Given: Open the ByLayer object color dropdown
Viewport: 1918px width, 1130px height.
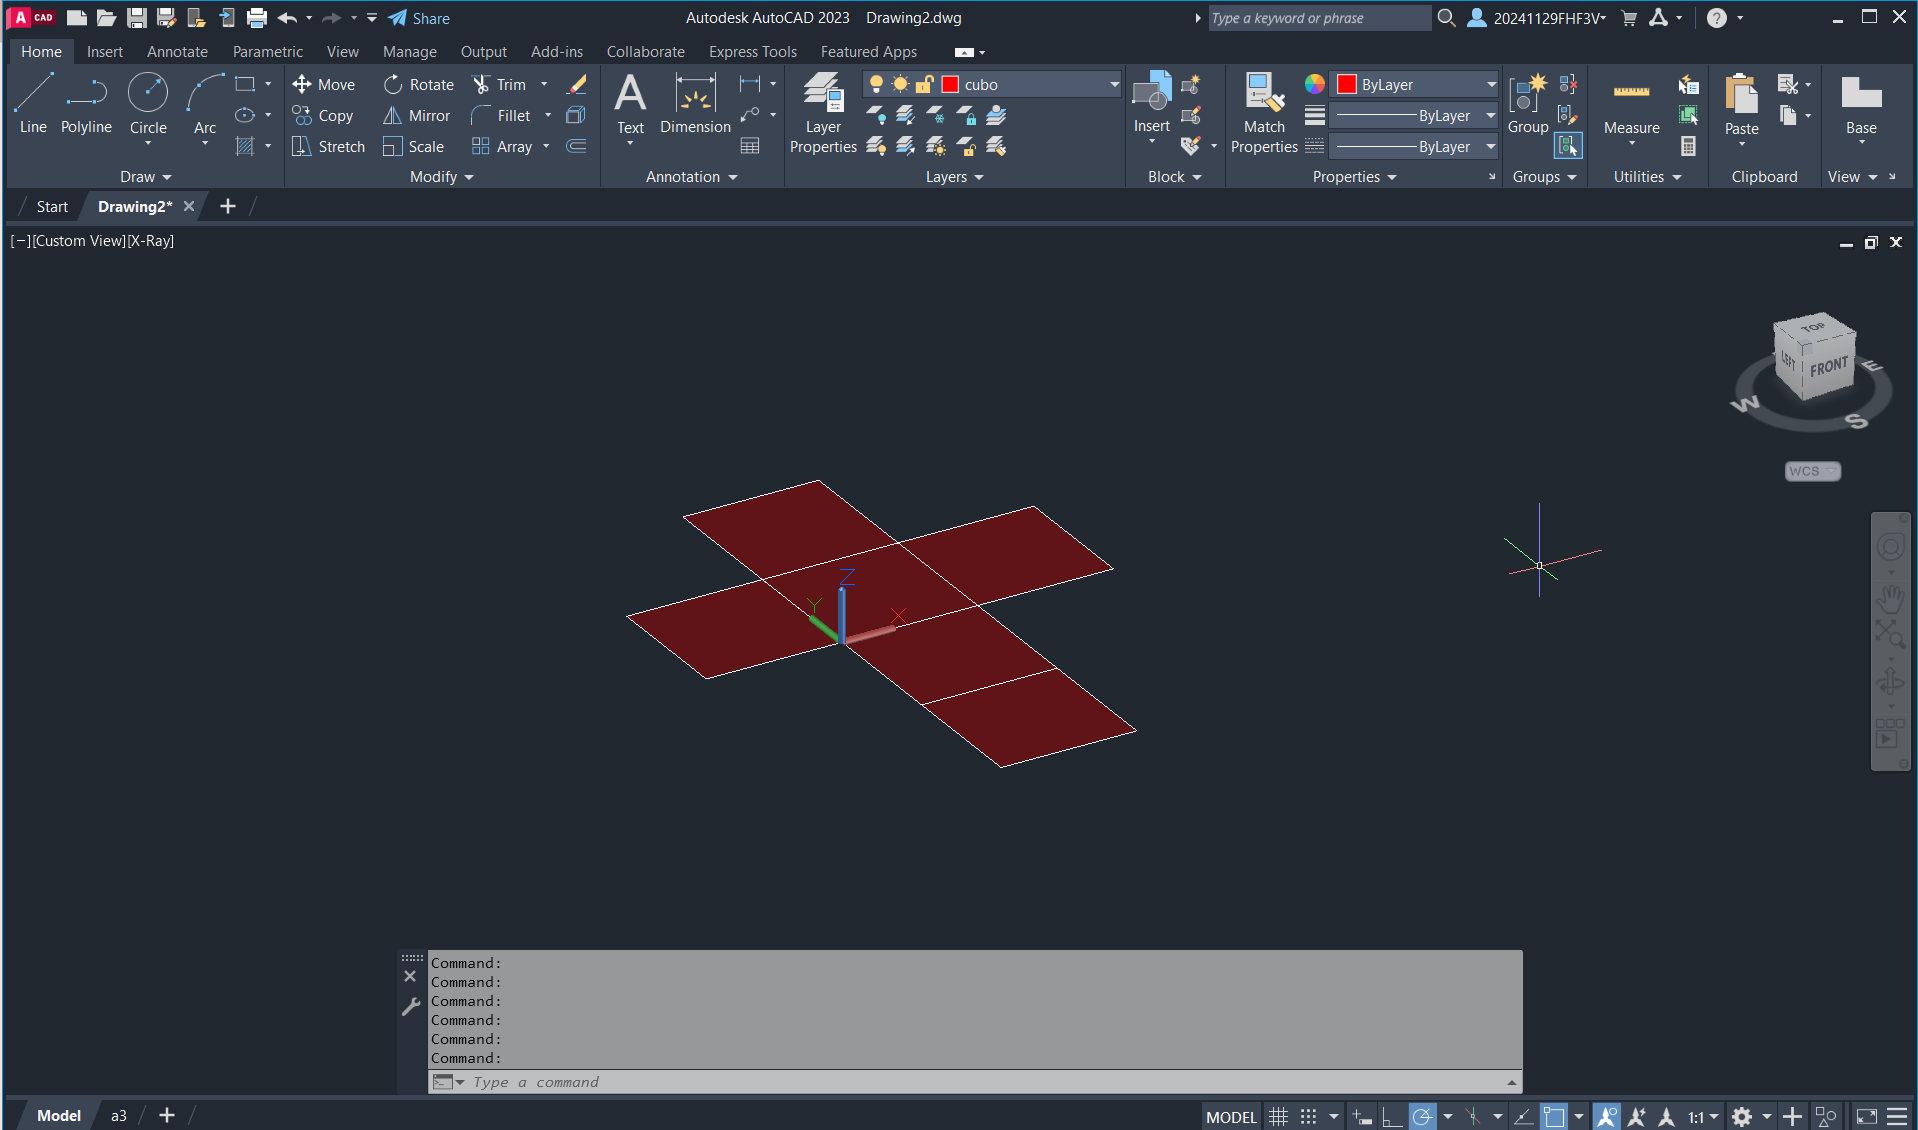Looking at the screenshot, I should 1491,85.
